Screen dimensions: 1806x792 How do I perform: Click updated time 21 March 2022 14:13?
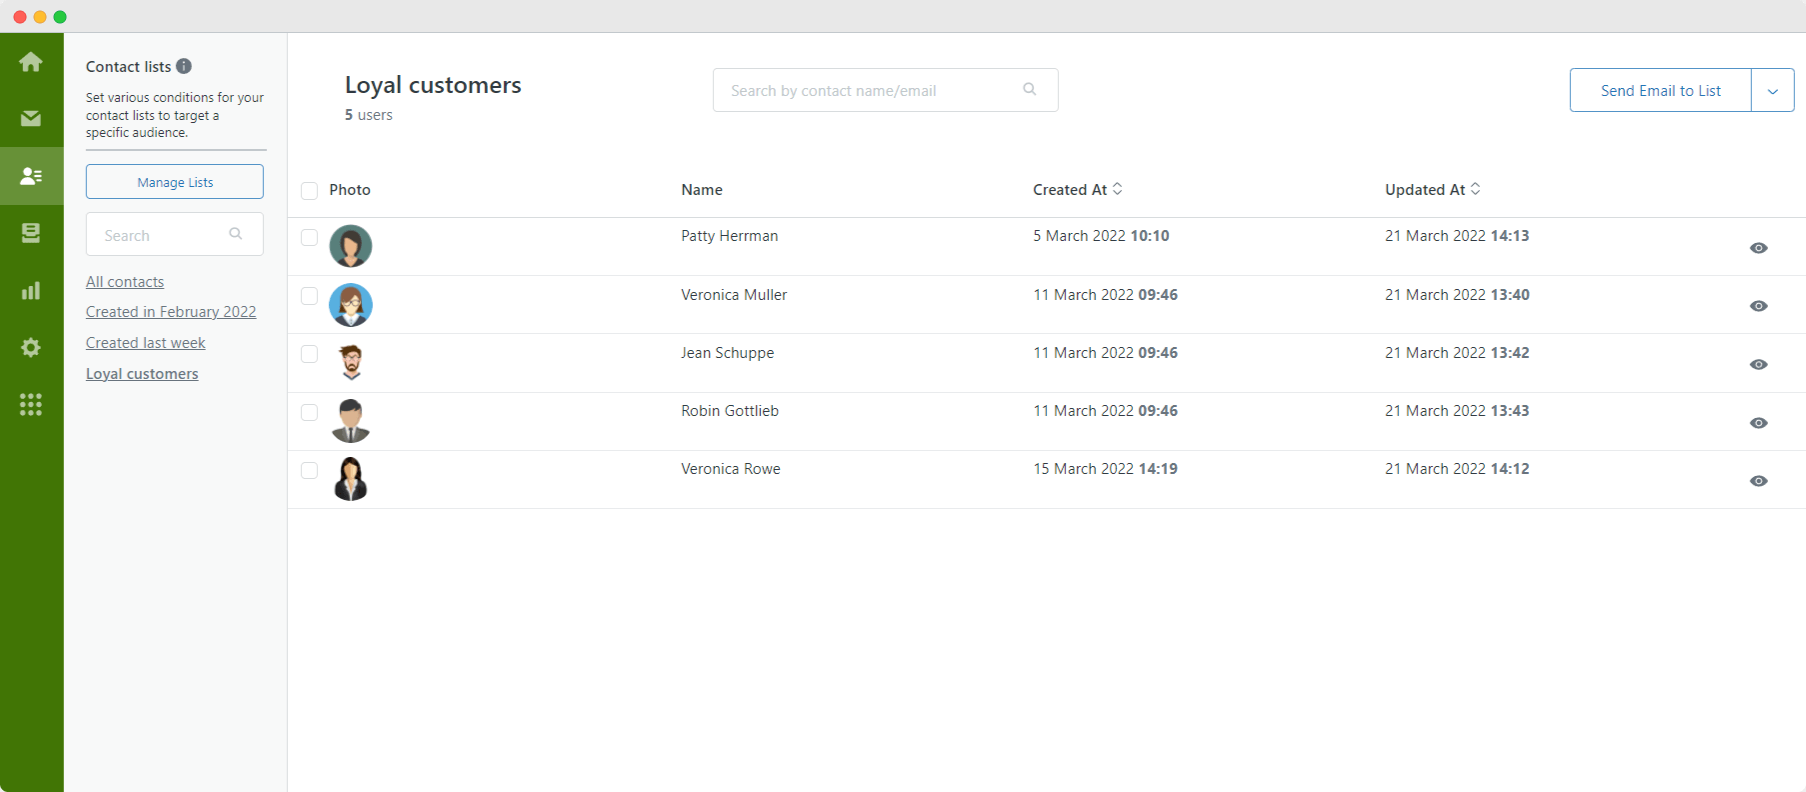coord(1457,236)
